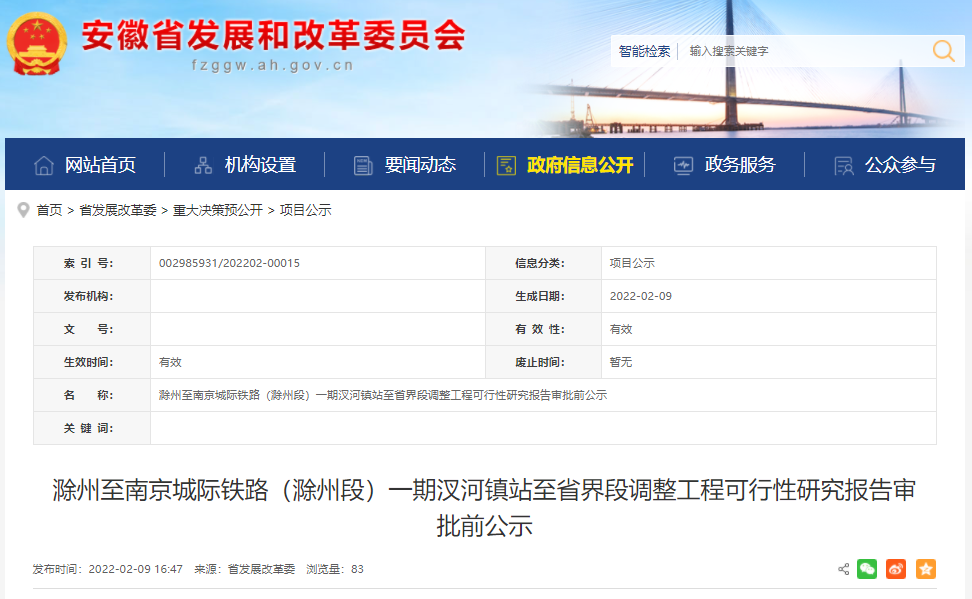Click the 来源：省发展改革委 text

[x=245, y=569]
